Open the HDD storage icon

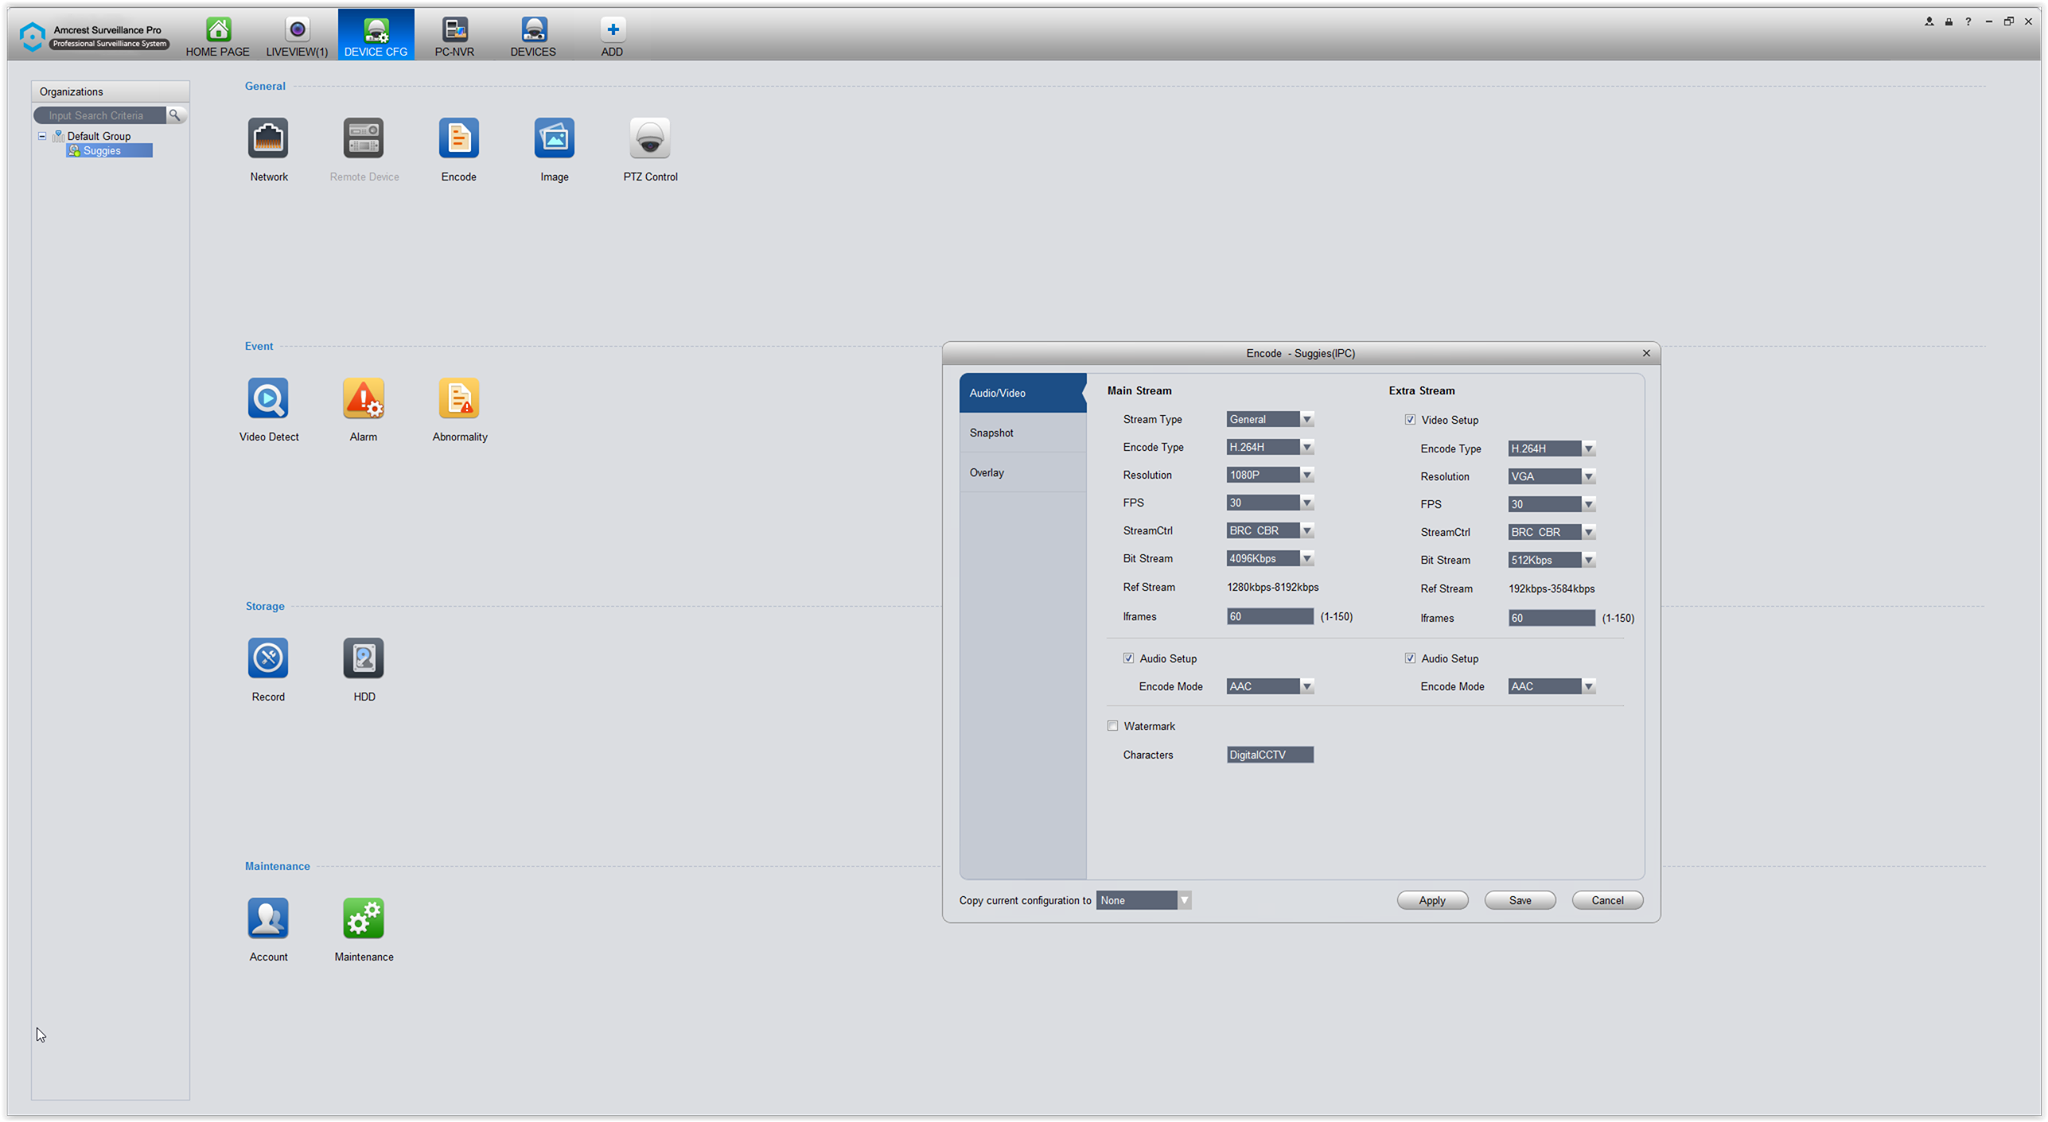coord(363,658)
